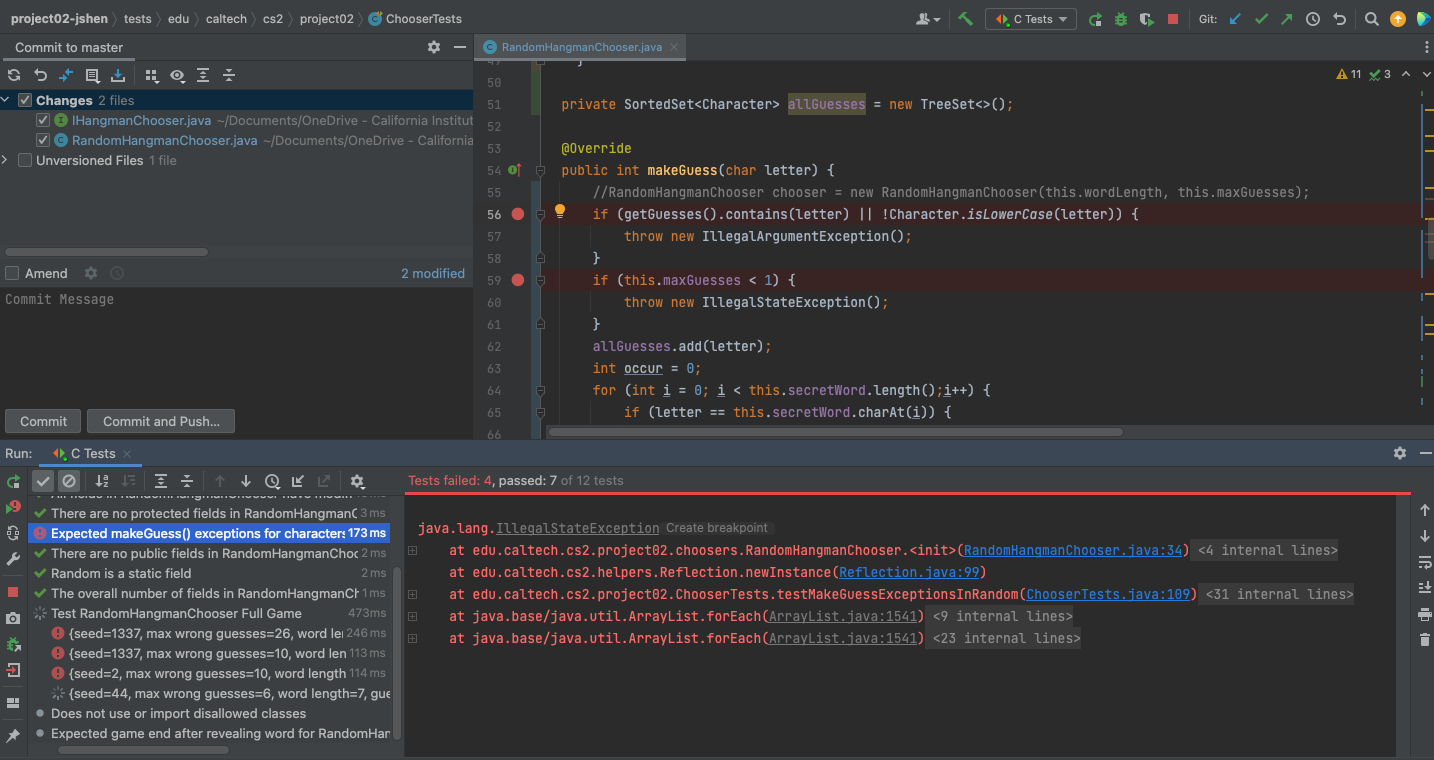Click the breakpoint on line 56
Image resolution: width=1434 pixels, height=760 pixels.
click(518, 214)
